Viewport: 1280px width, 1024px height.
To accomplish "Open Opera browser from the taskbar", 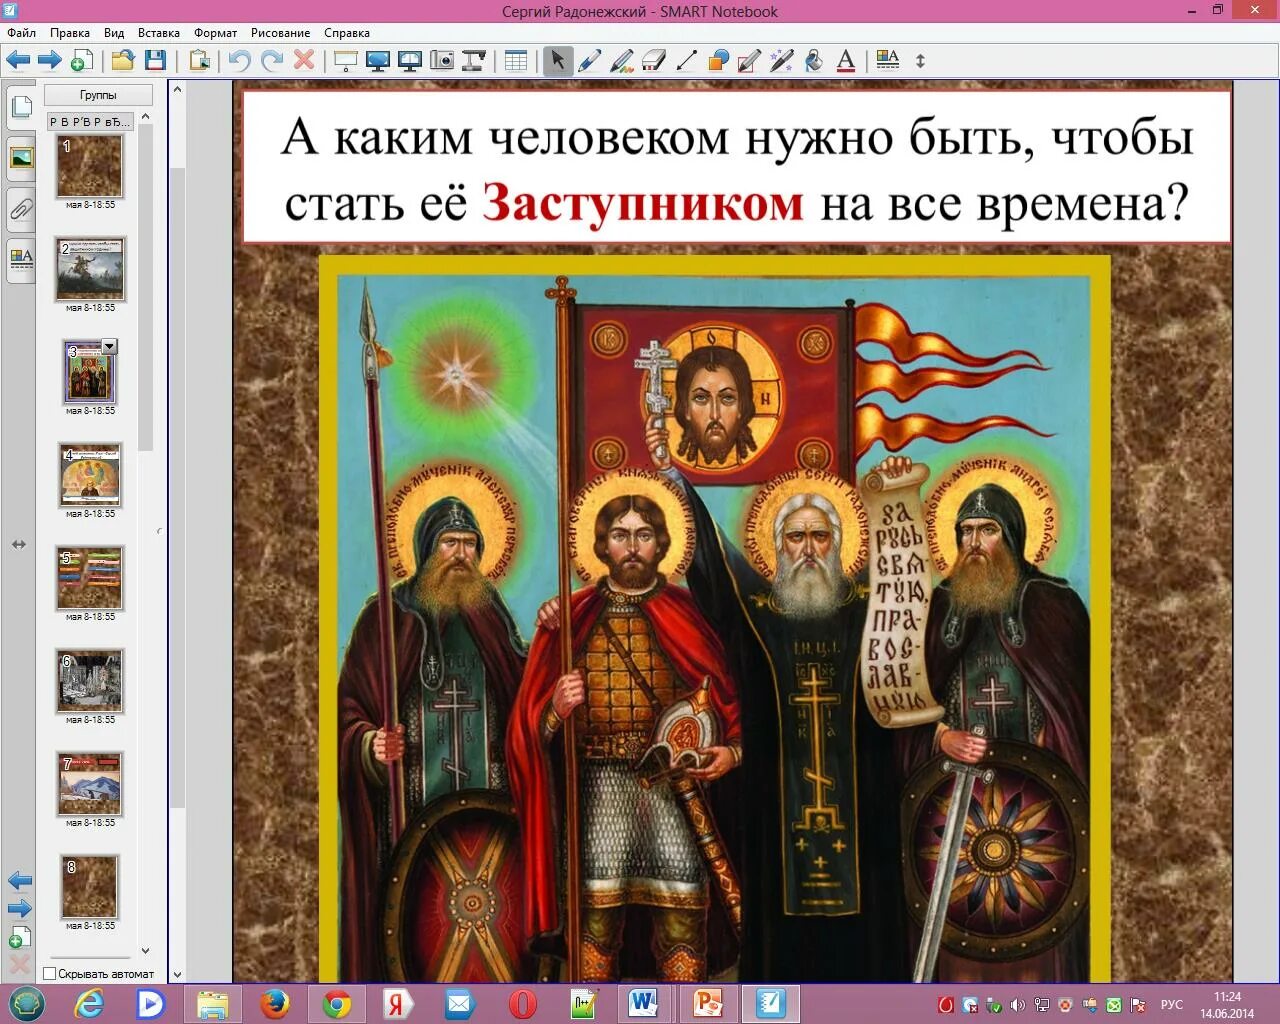I will [x=523, y=1003].
